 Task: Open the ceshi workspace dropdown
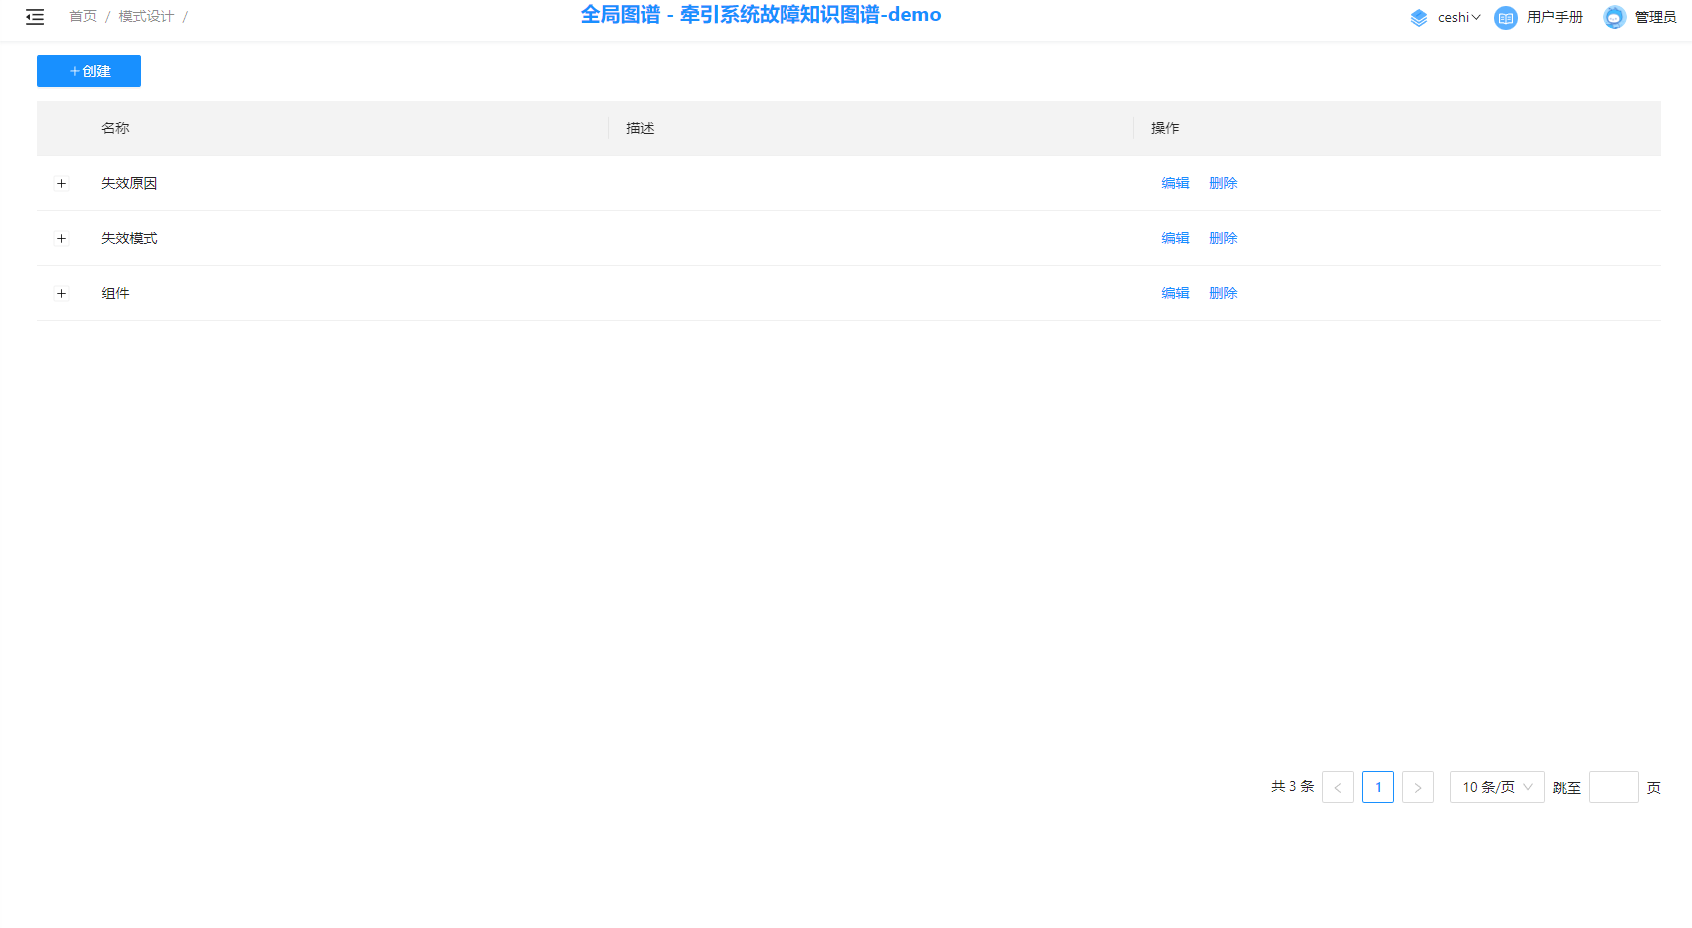point(1458,18)
